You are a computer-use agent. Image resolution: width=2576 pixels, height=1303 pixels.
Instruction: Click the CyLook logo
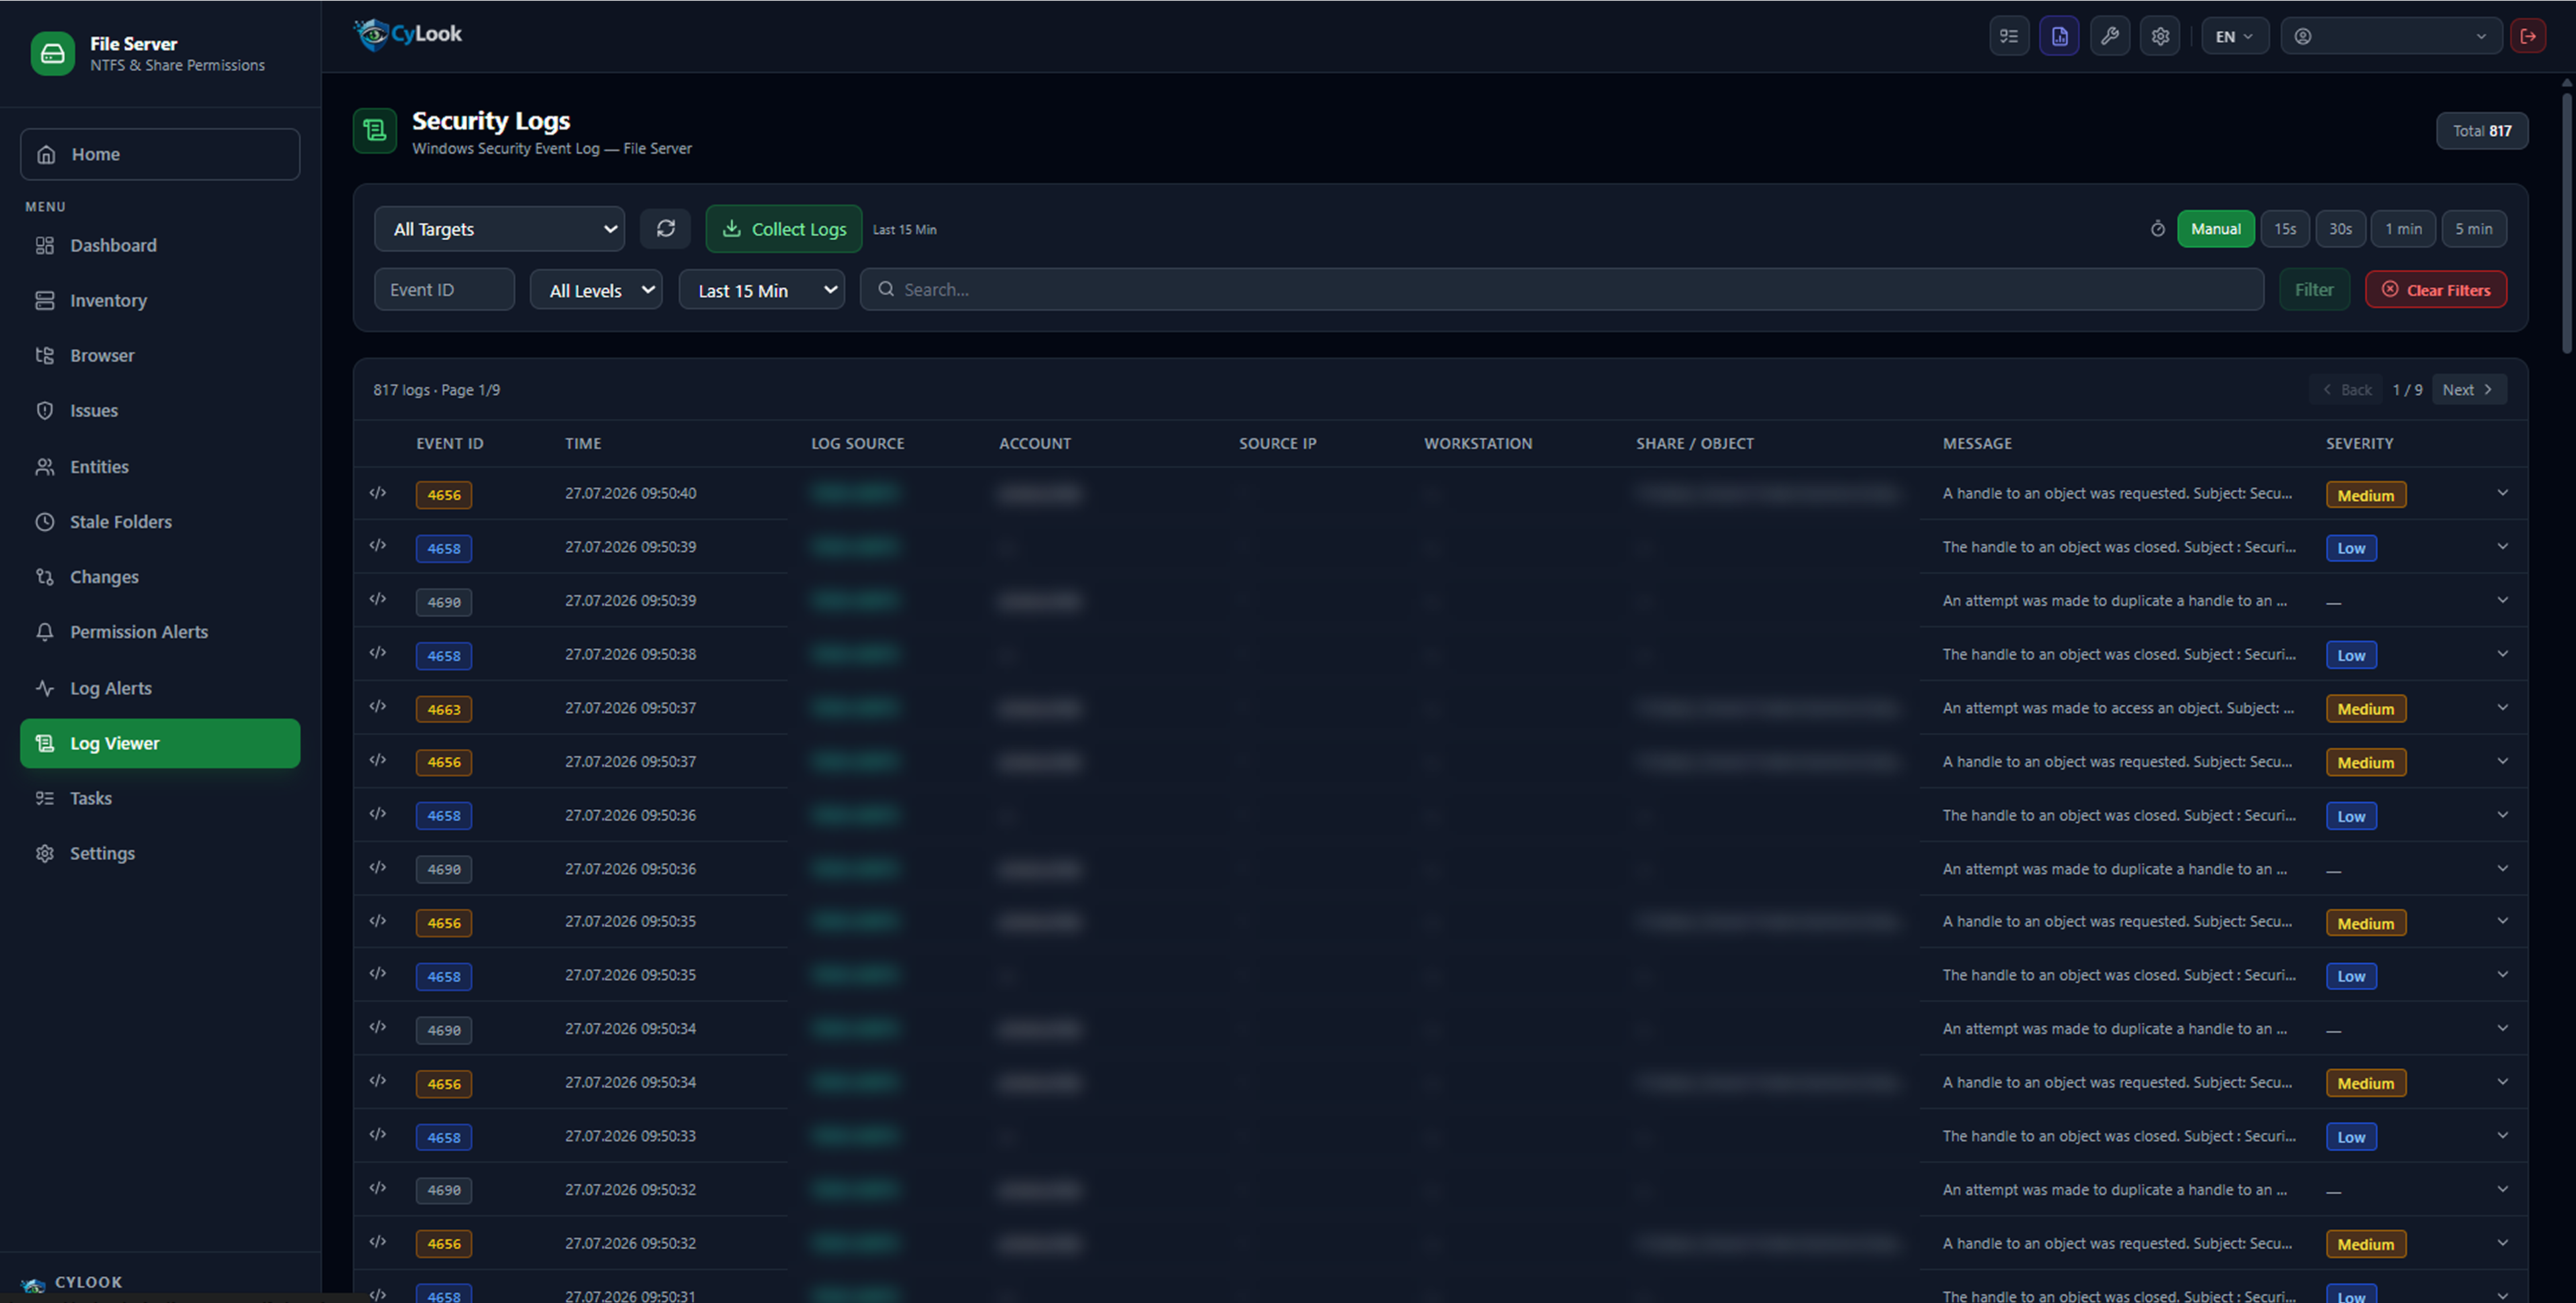408,34
